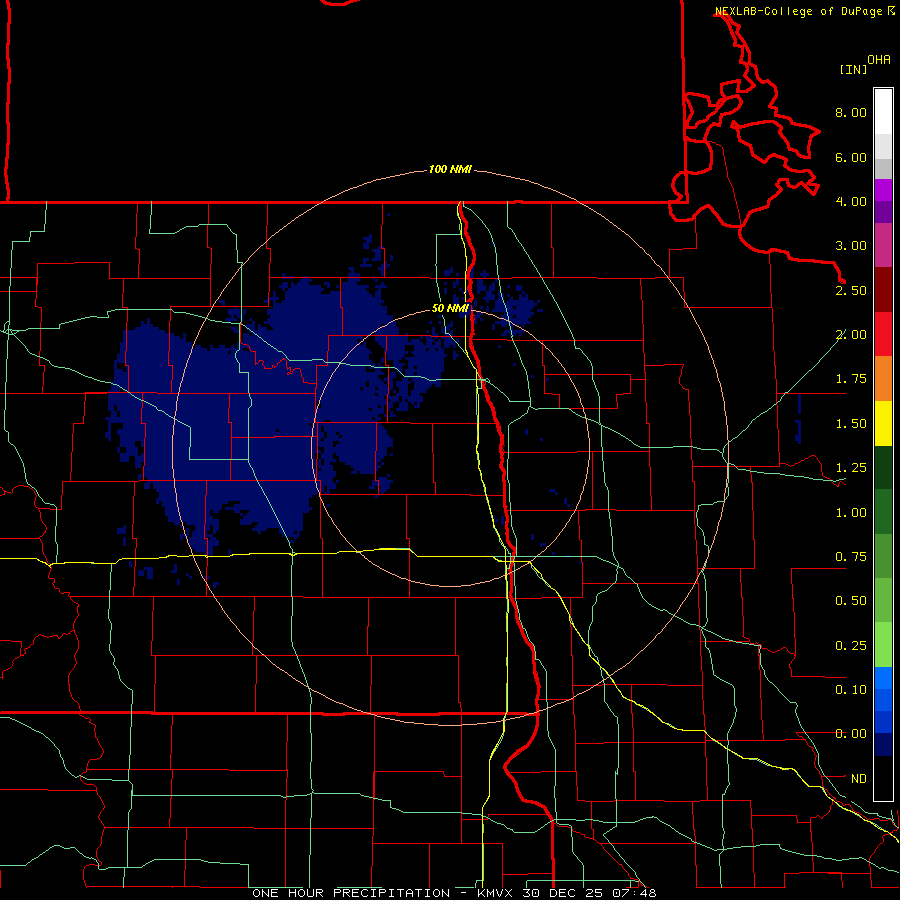
Task: Click the bright magenta segment of color scale
Action: coord(883,190)
